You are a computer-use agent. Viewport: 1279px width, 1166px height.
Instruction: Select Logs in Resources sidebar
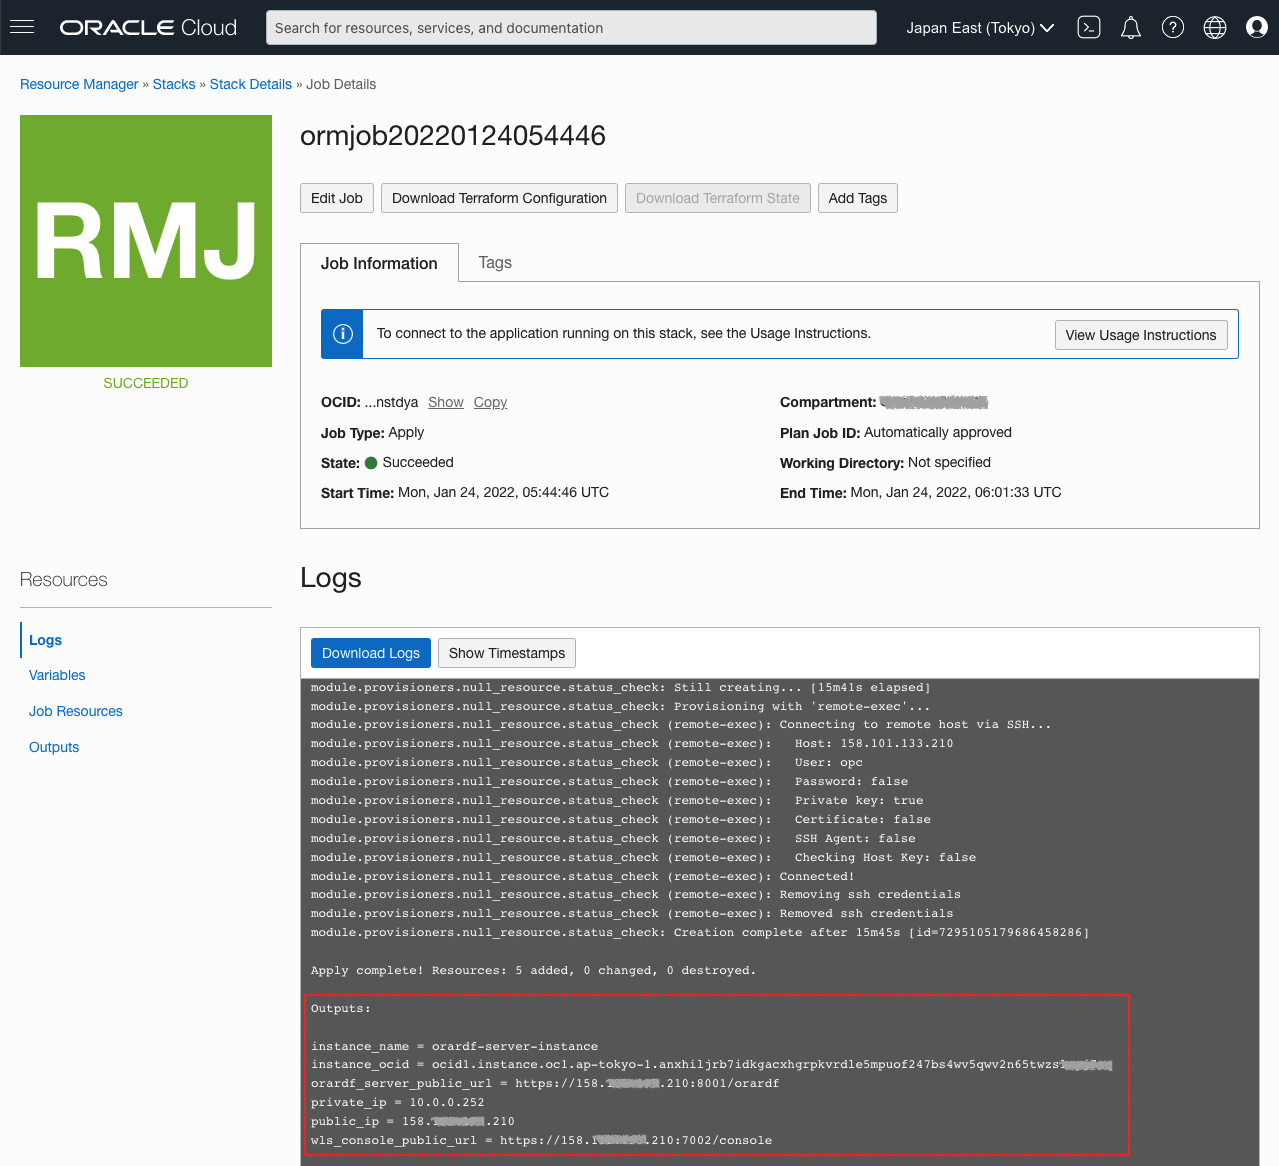(45, 640)
